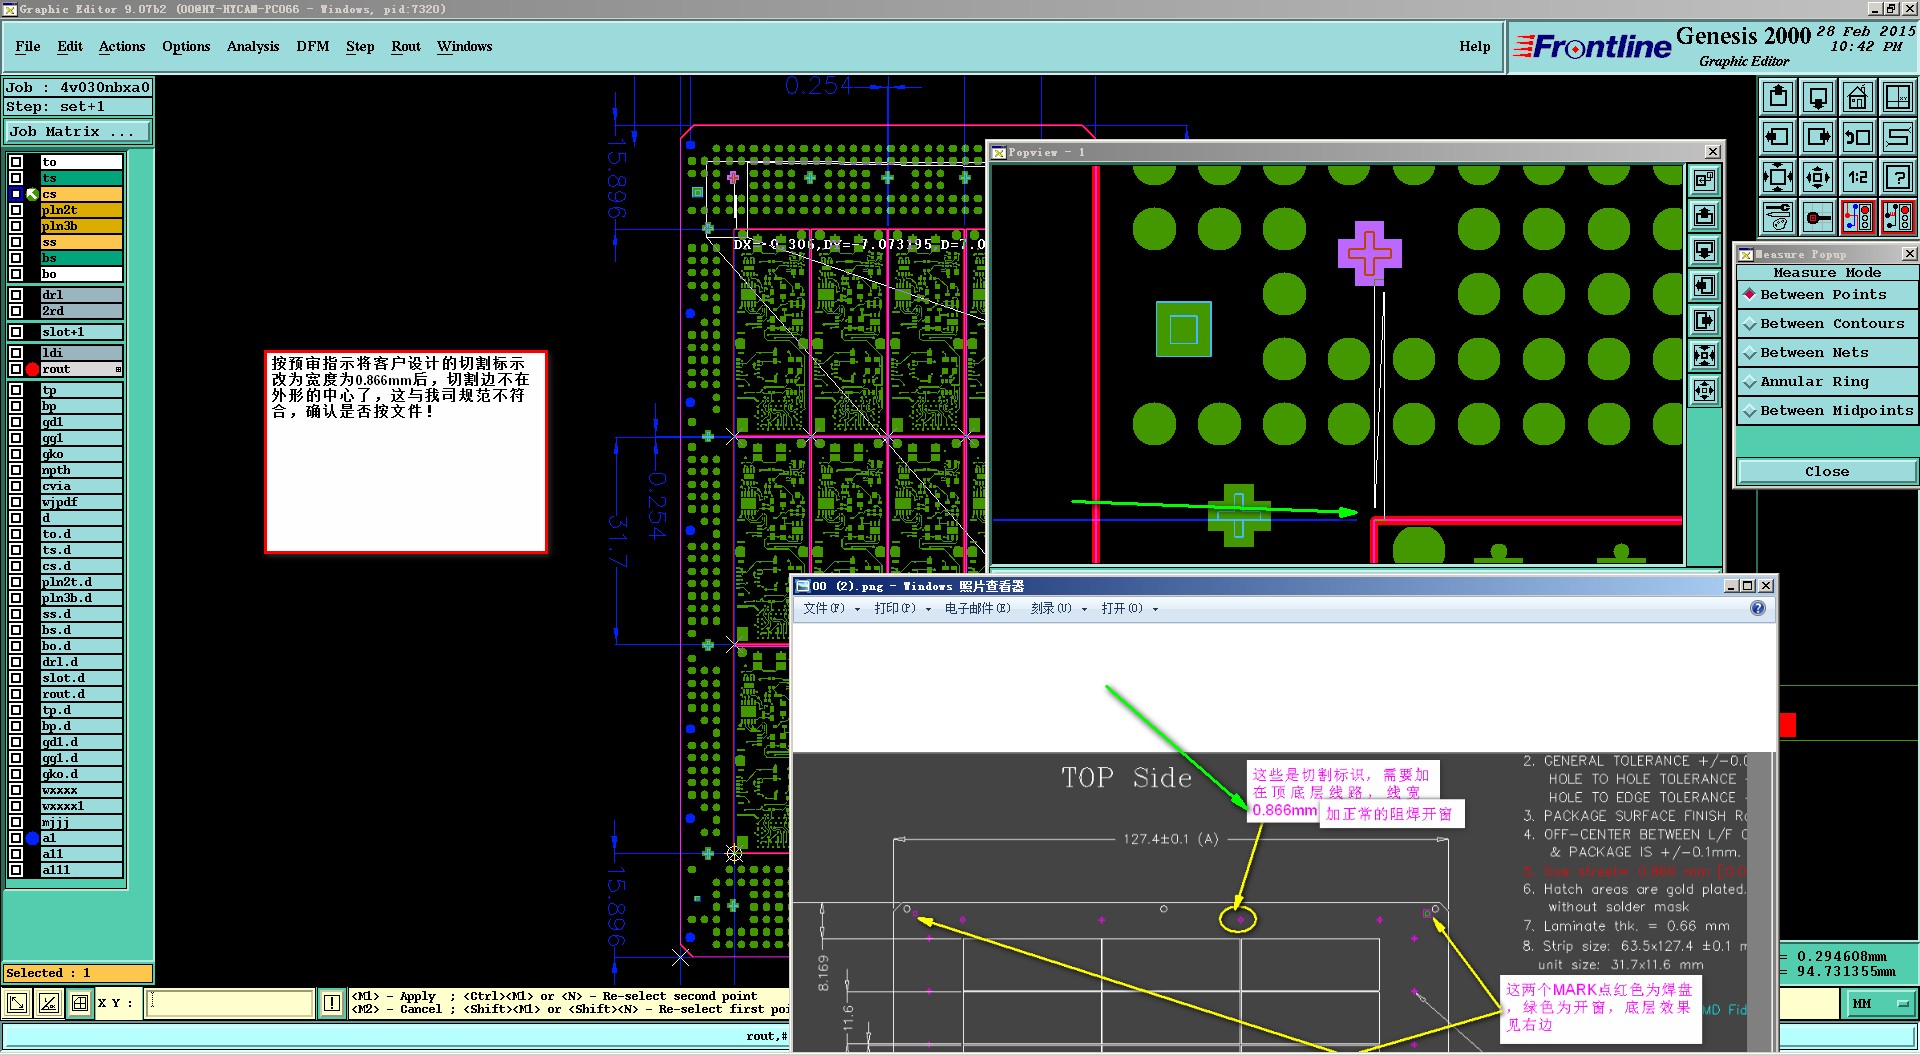
Task: Click the angle measurement icon in bottom bar
Action: tap(48, 1003)
